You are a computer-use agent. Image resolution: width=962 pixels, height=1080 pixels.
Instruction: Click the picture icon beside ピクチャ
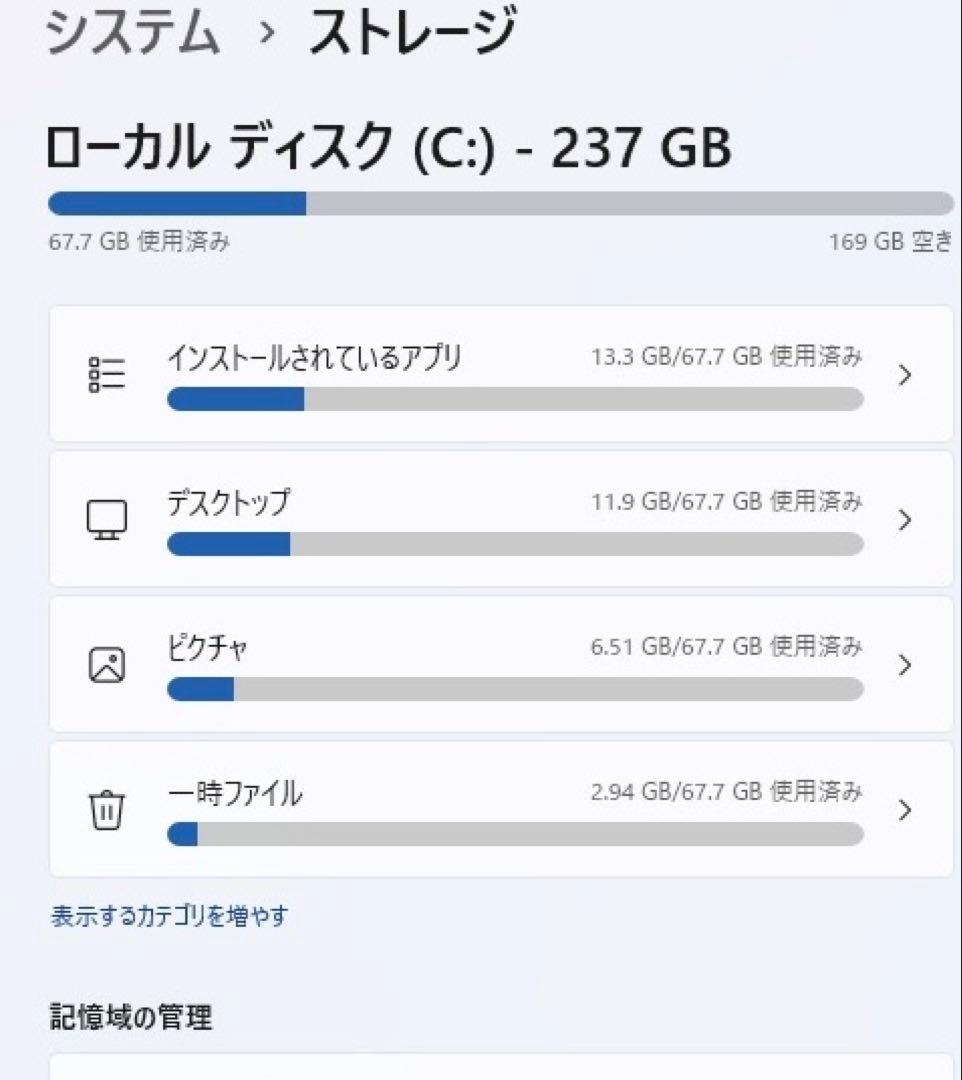pos(107,663)
